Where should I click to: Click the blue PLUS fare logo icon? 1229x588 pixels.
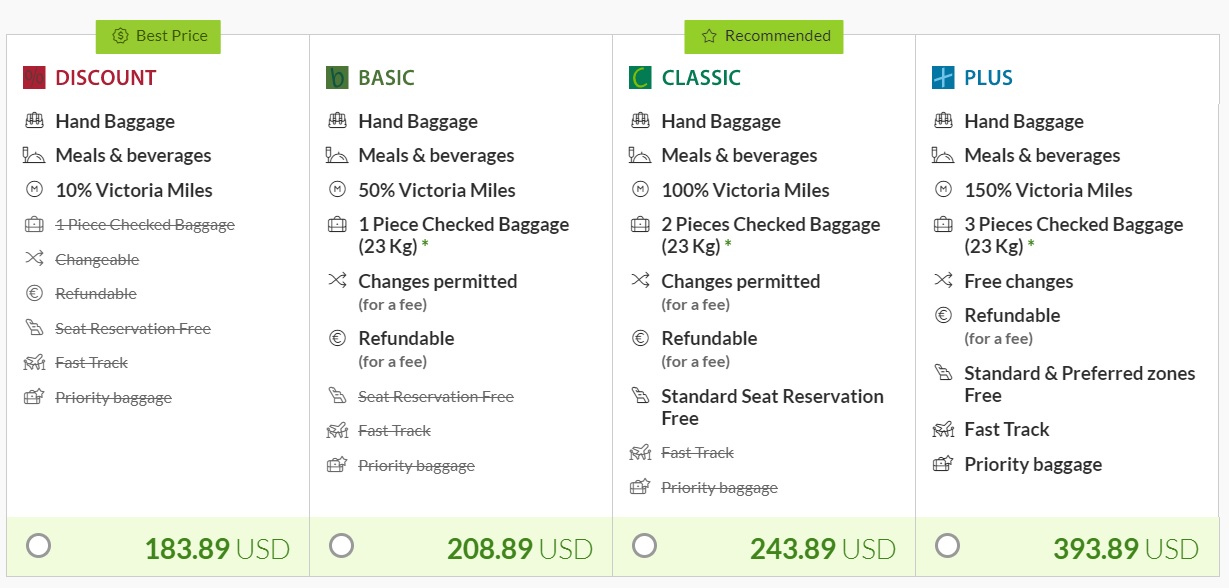pos(943,77)
